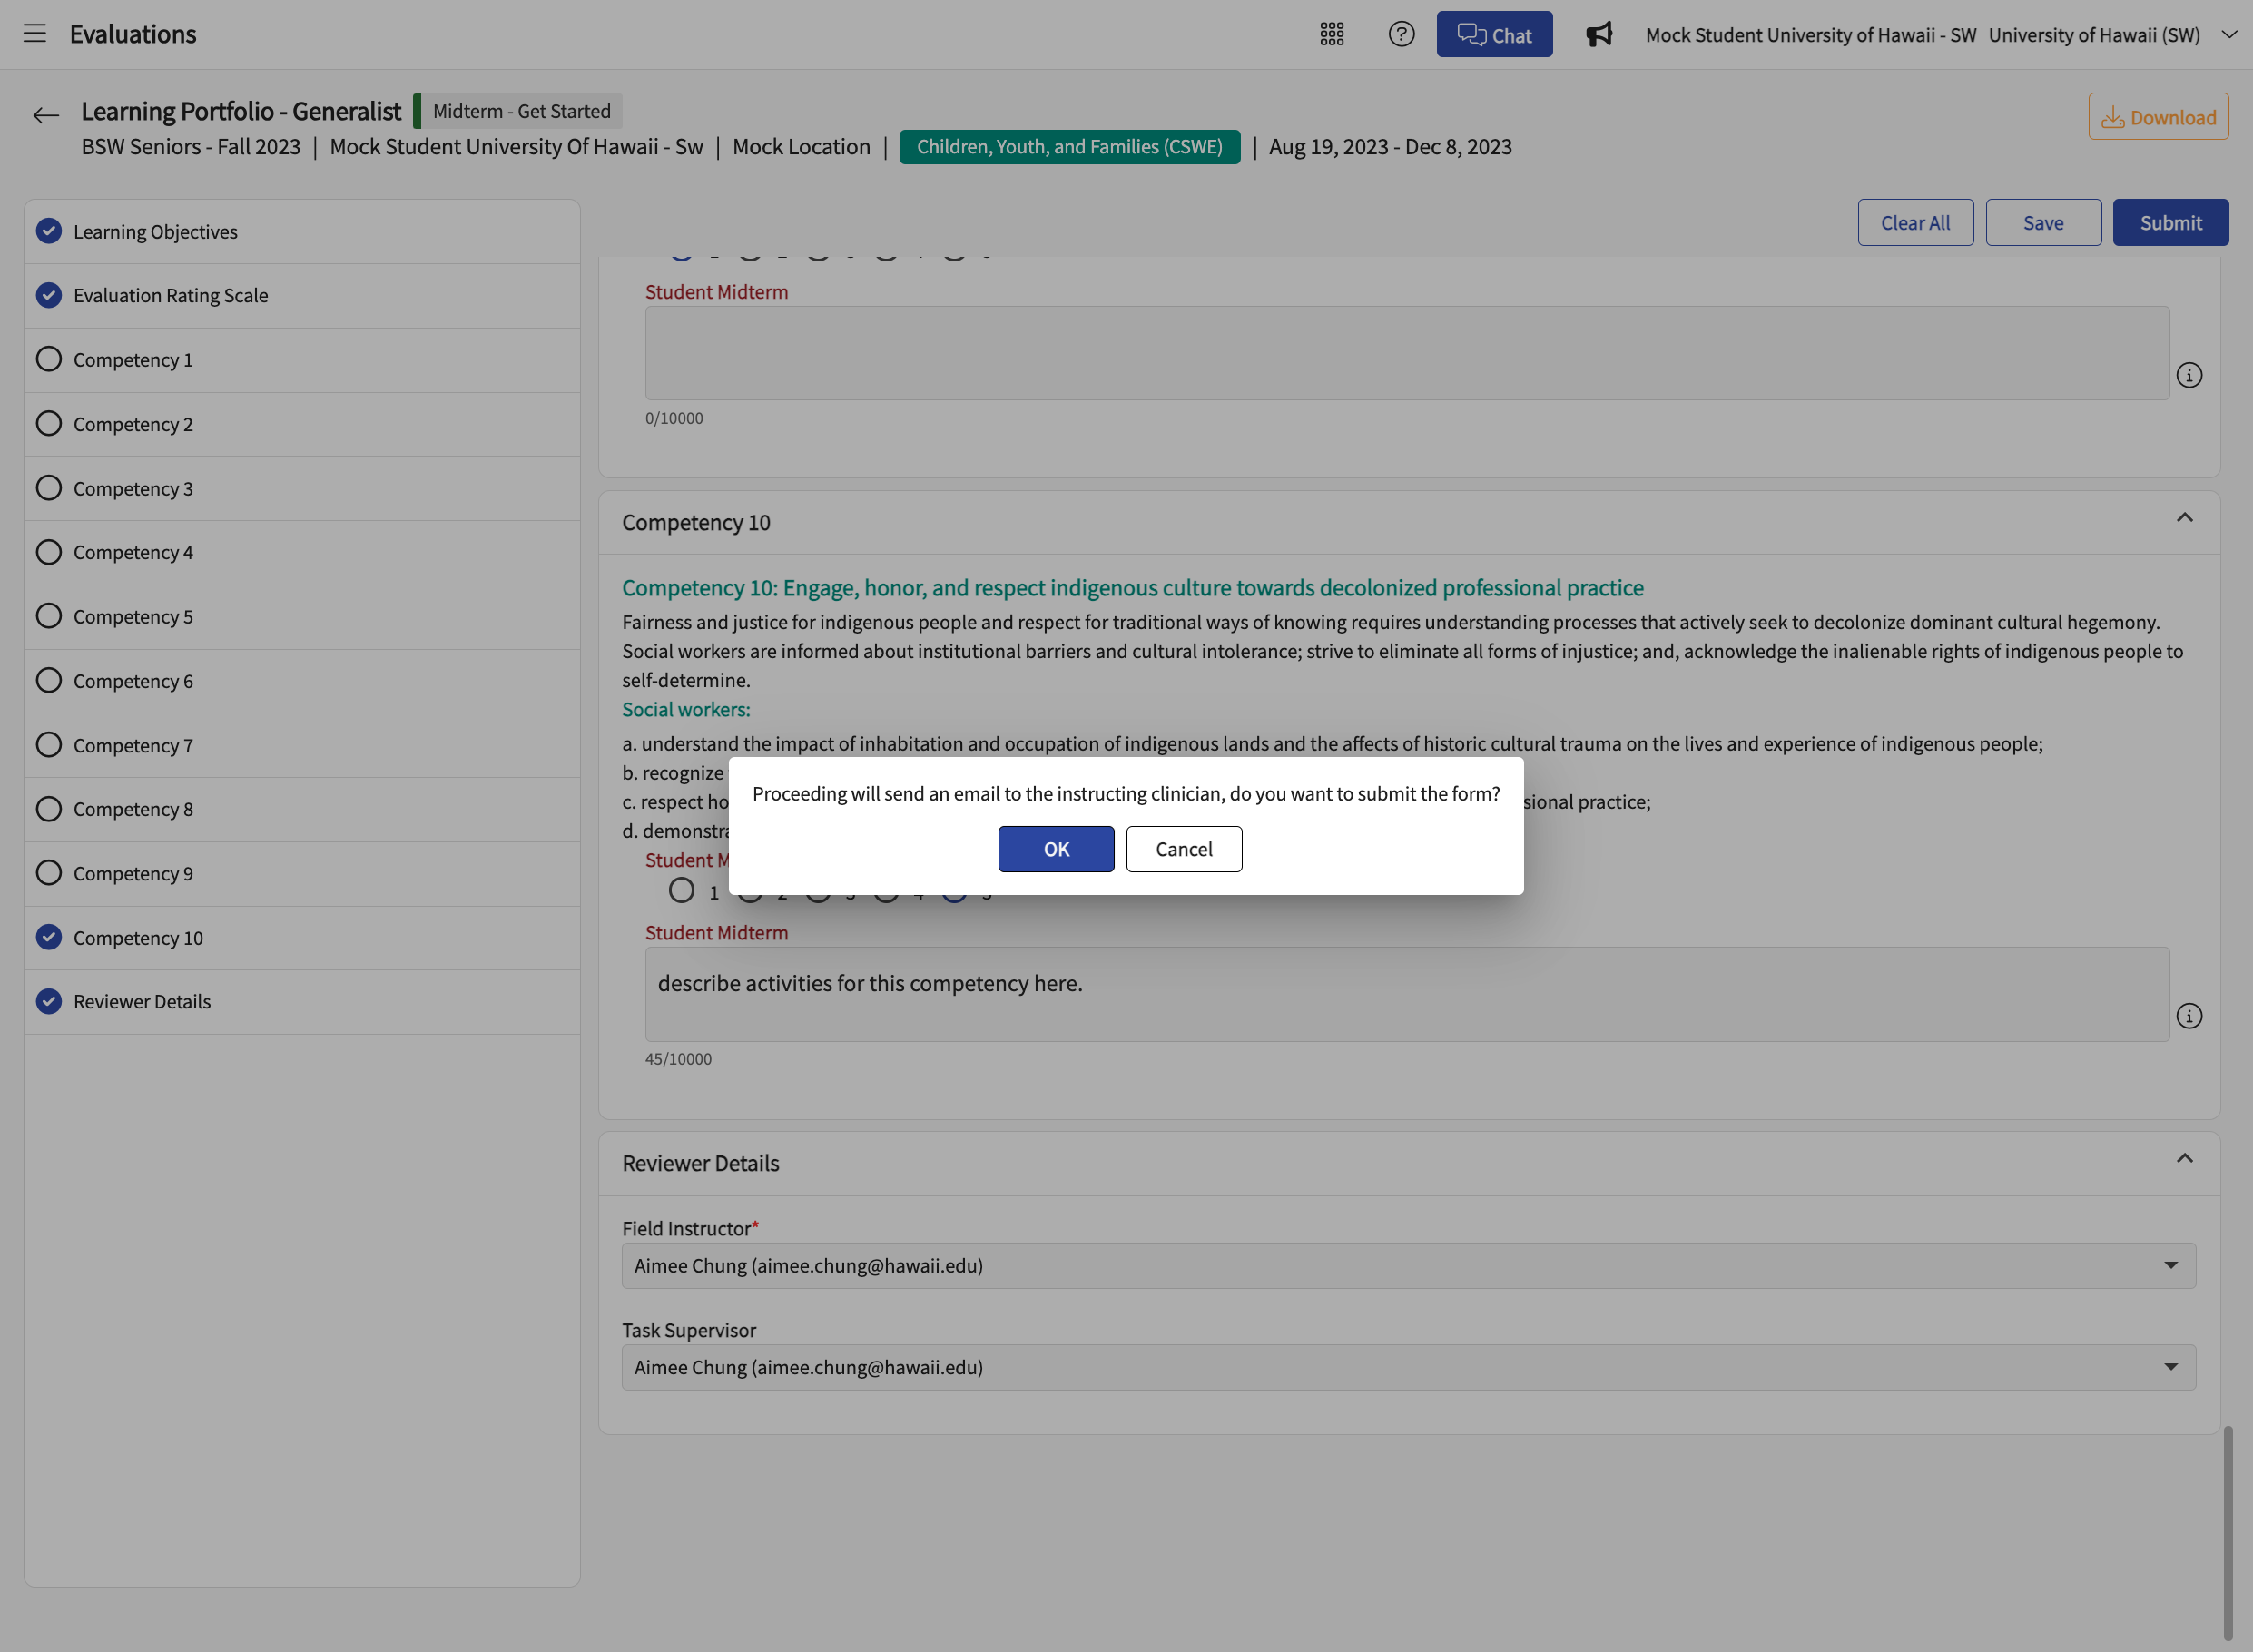This screenshot has width=2253, height=1652.
Task: Jump to Competency 10 in sidebar
Action: tap(302, 938)
